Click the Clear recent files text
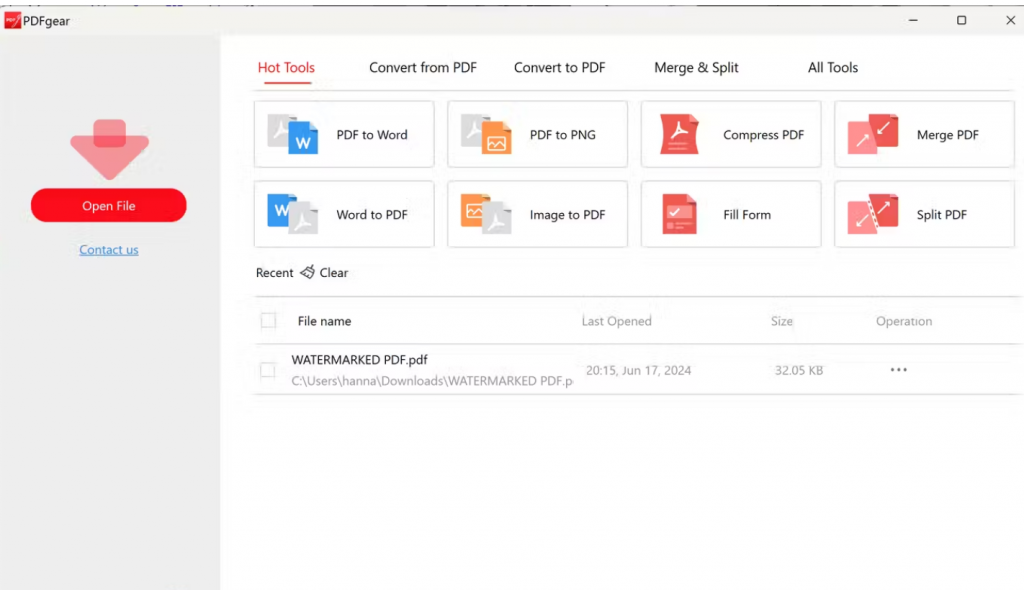The width and height of the screenshot is (1024, 590). point(334,273)
